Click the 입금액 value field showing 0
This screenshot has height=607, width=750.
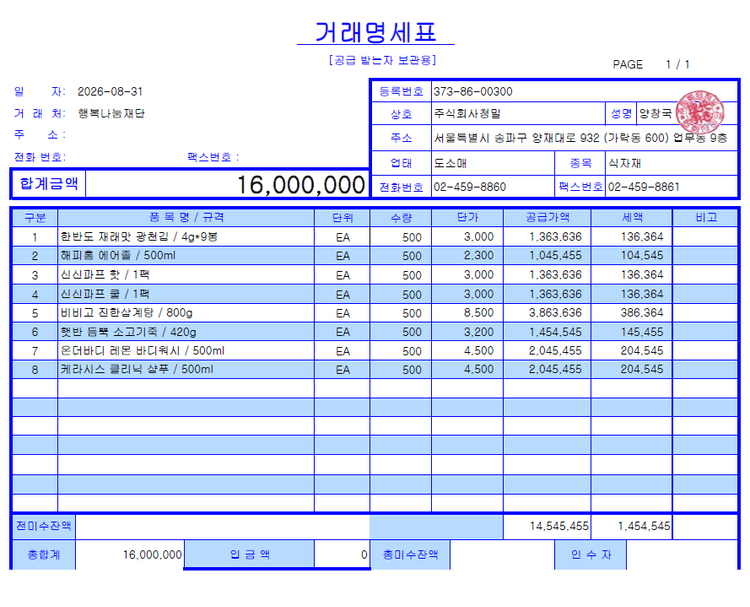point(342,554)
